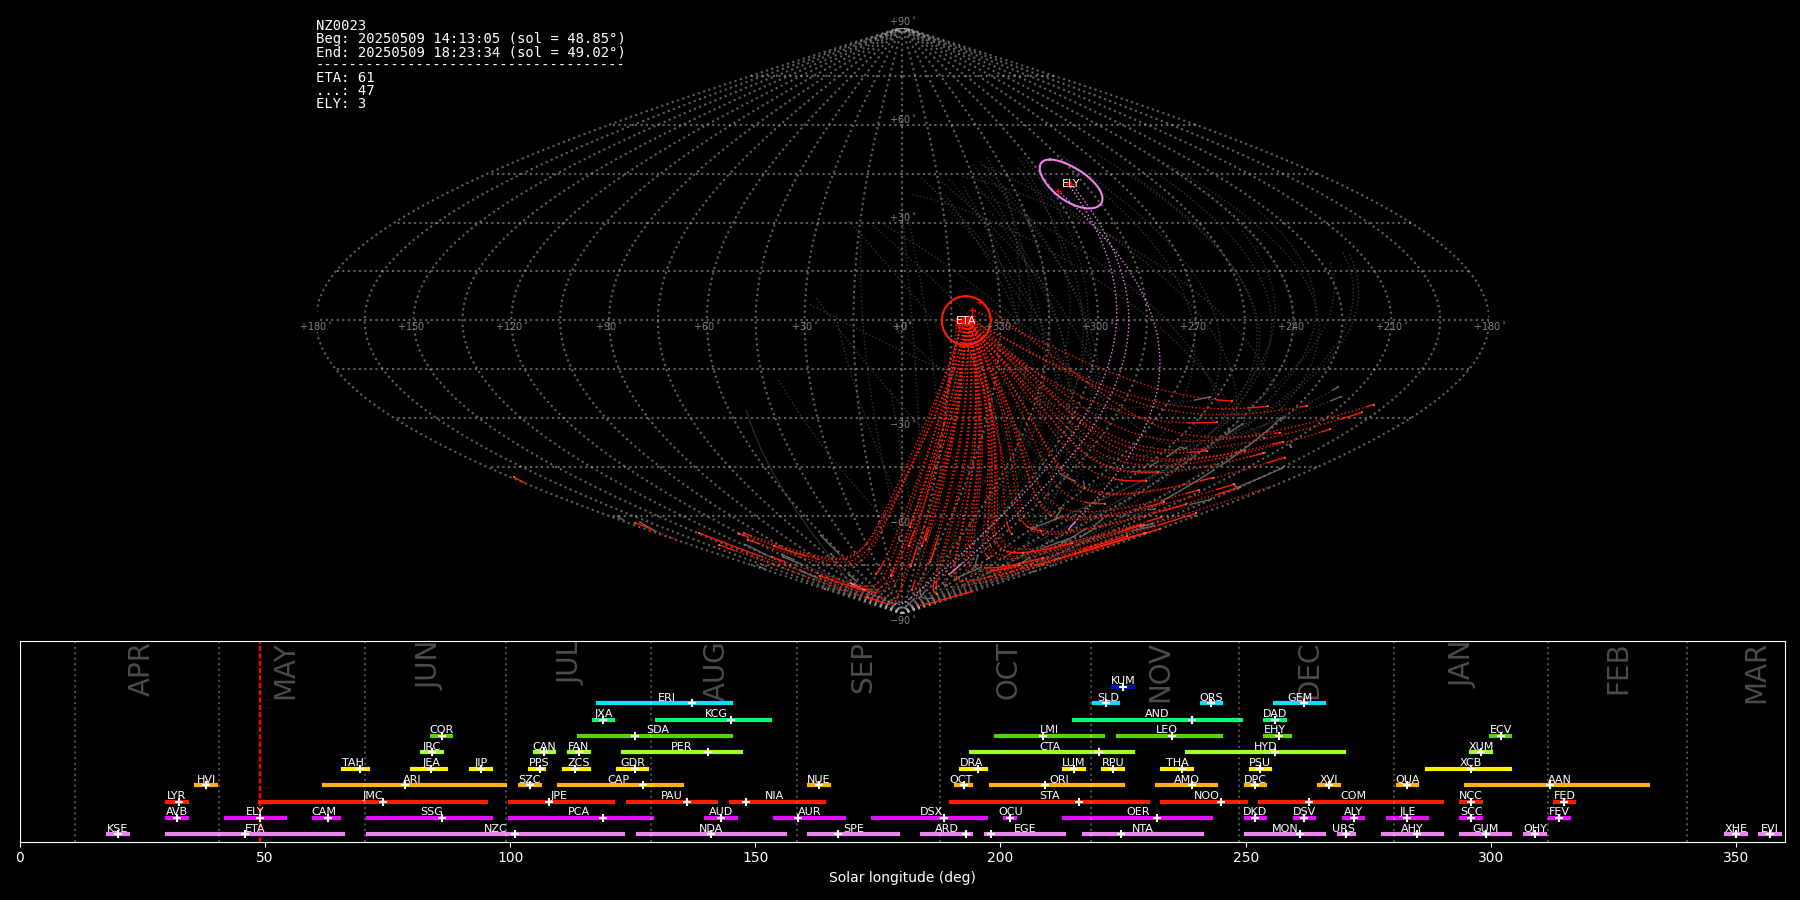Image resolution: width=1800 pixels, height=900 pixels.
Task: Click the SSG shower label
Action: tap(431, 812)
